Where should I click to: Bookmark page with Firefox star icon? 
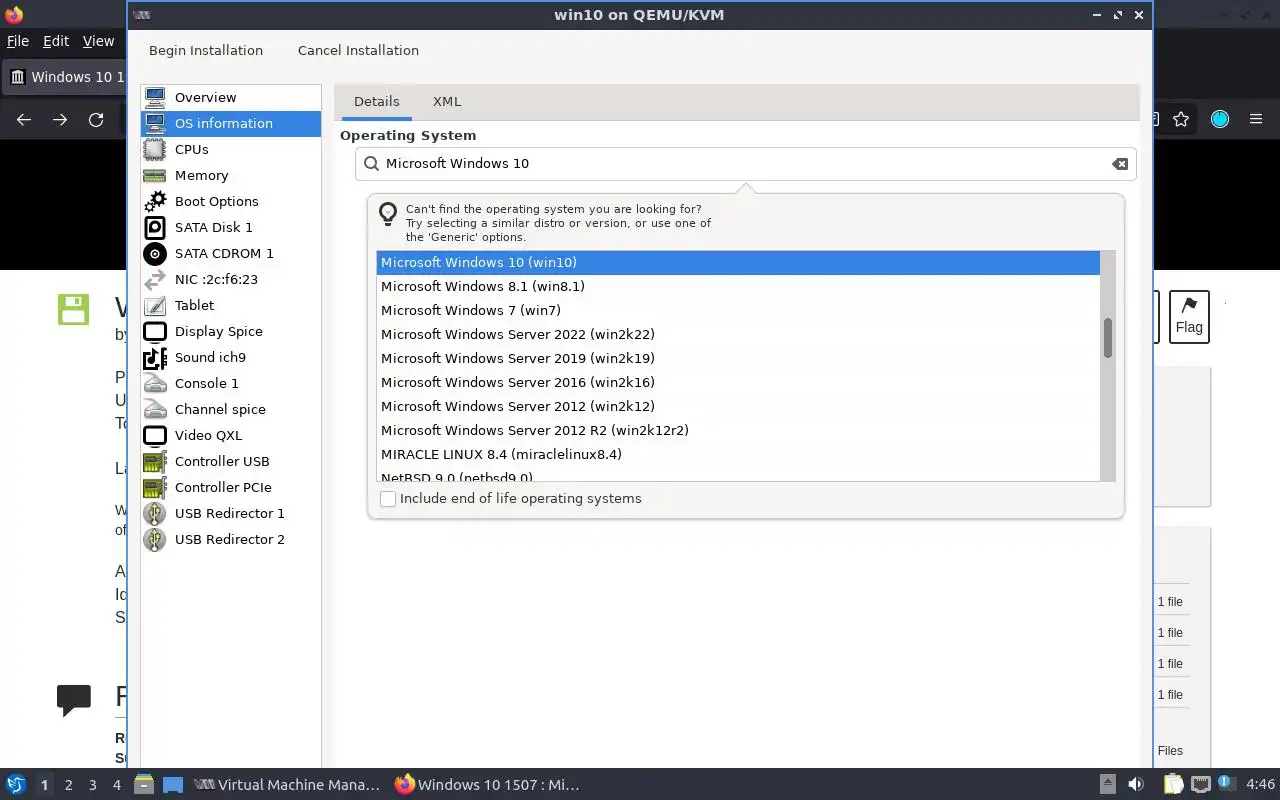[x=1181, y=119]
